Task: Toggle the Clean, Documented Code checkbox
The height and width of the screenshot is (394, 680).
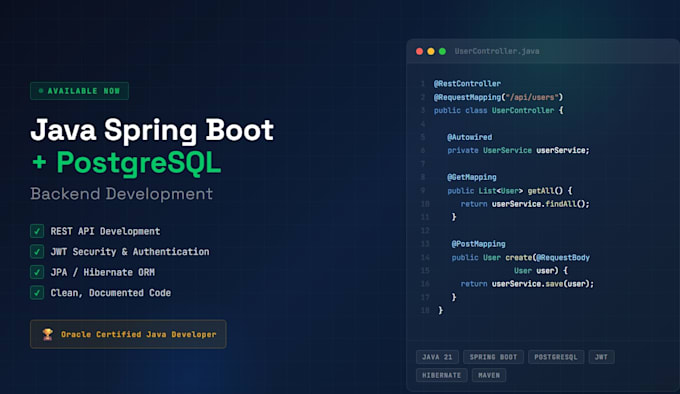Action: 37,293
